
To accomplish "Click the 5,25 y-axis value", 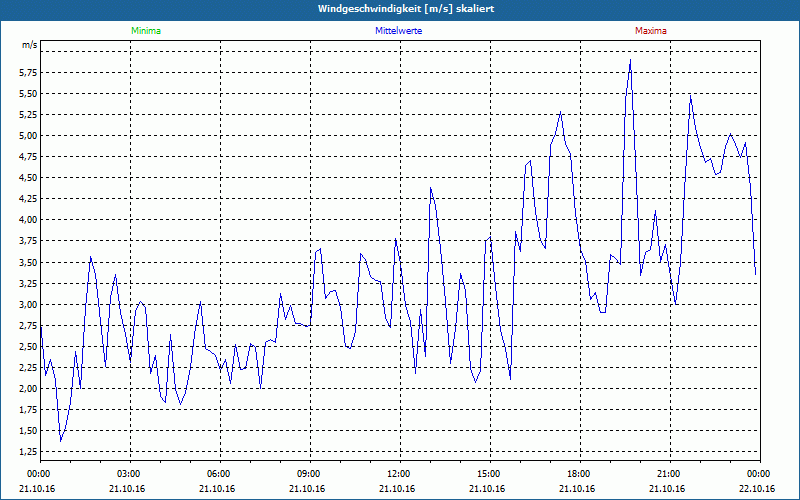I will (x=30, y=115).
